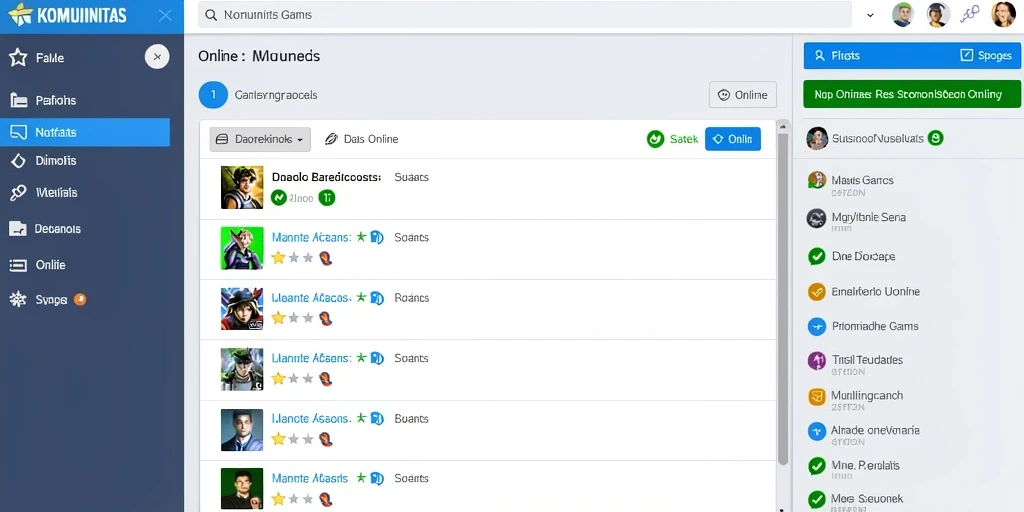Click the Nonunitis Gams search field
The width and height of the screenshot is (1024, 512).
(x=526, y=14)
